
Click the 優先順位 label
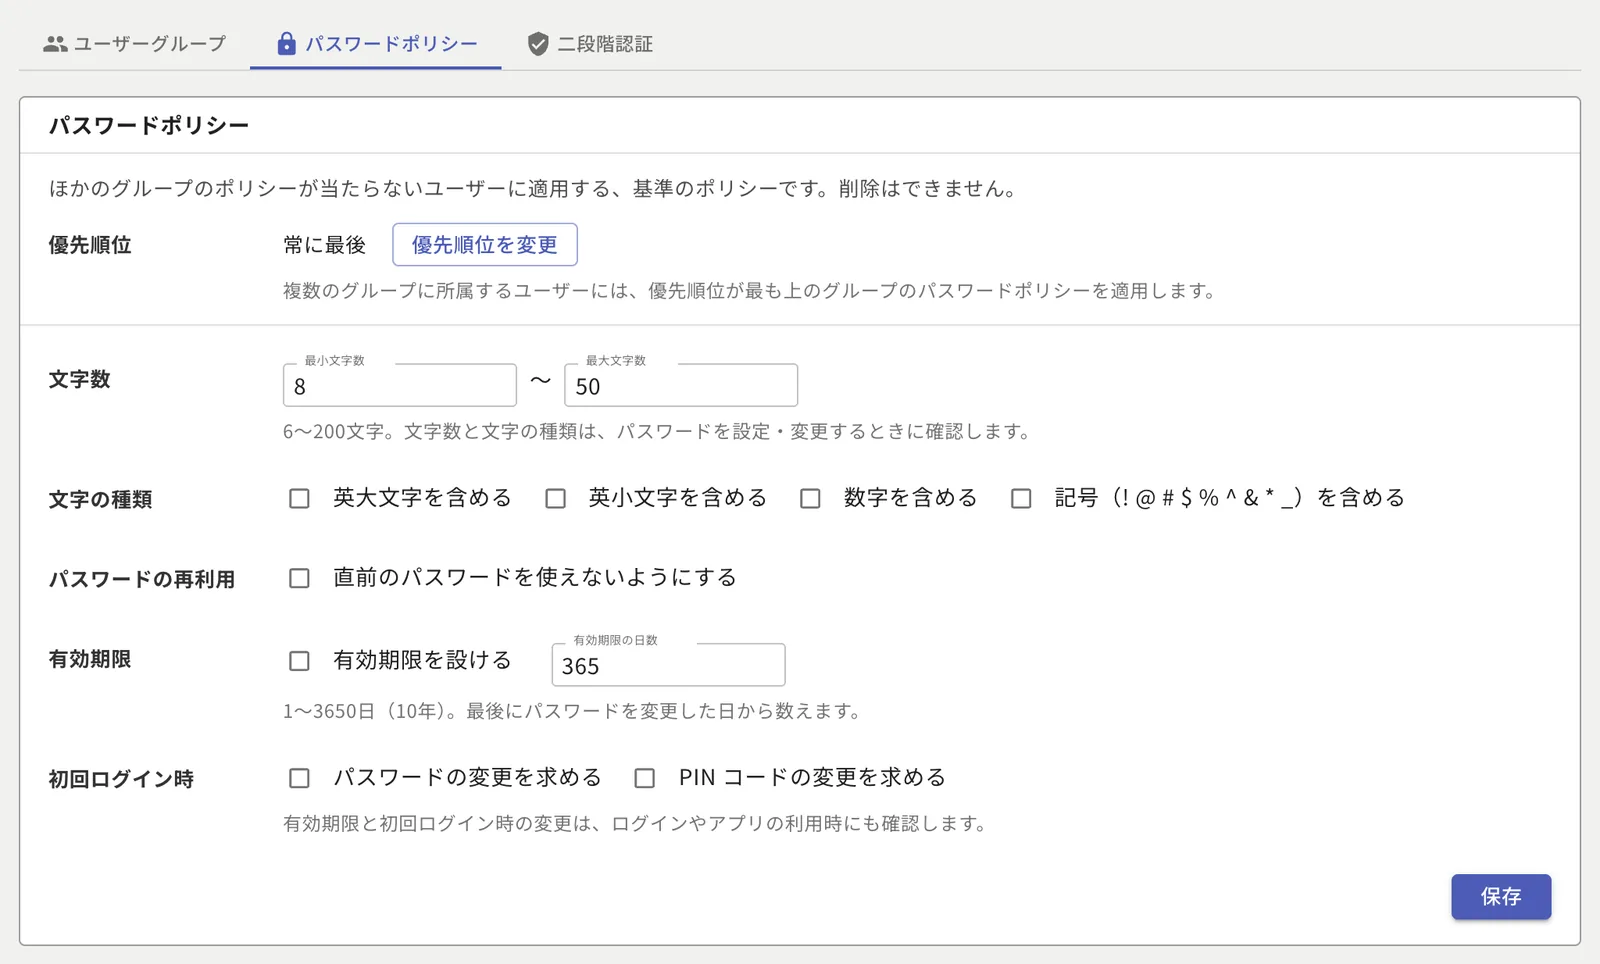click(x=90, y=246)
